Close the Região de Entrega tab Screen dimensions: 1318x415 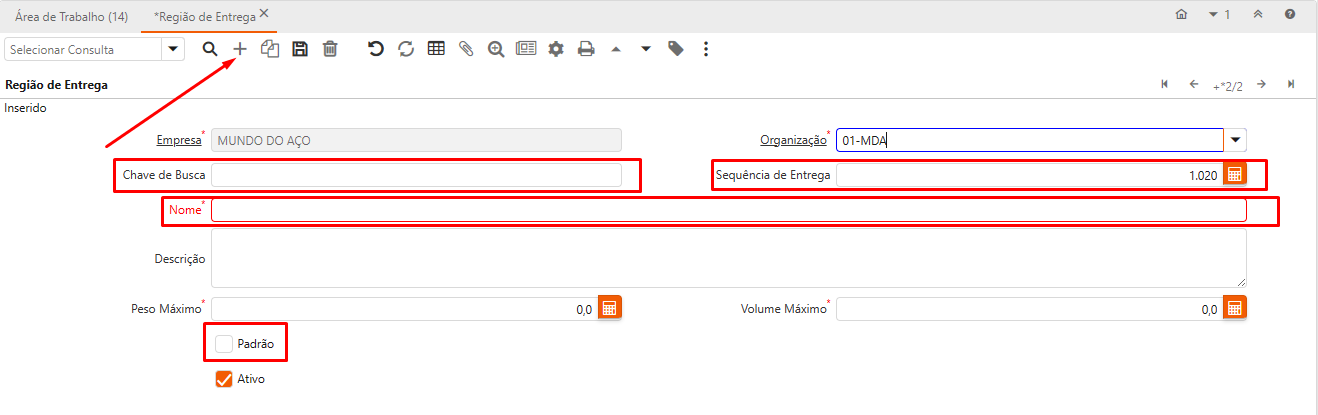(x=264, y=13)
